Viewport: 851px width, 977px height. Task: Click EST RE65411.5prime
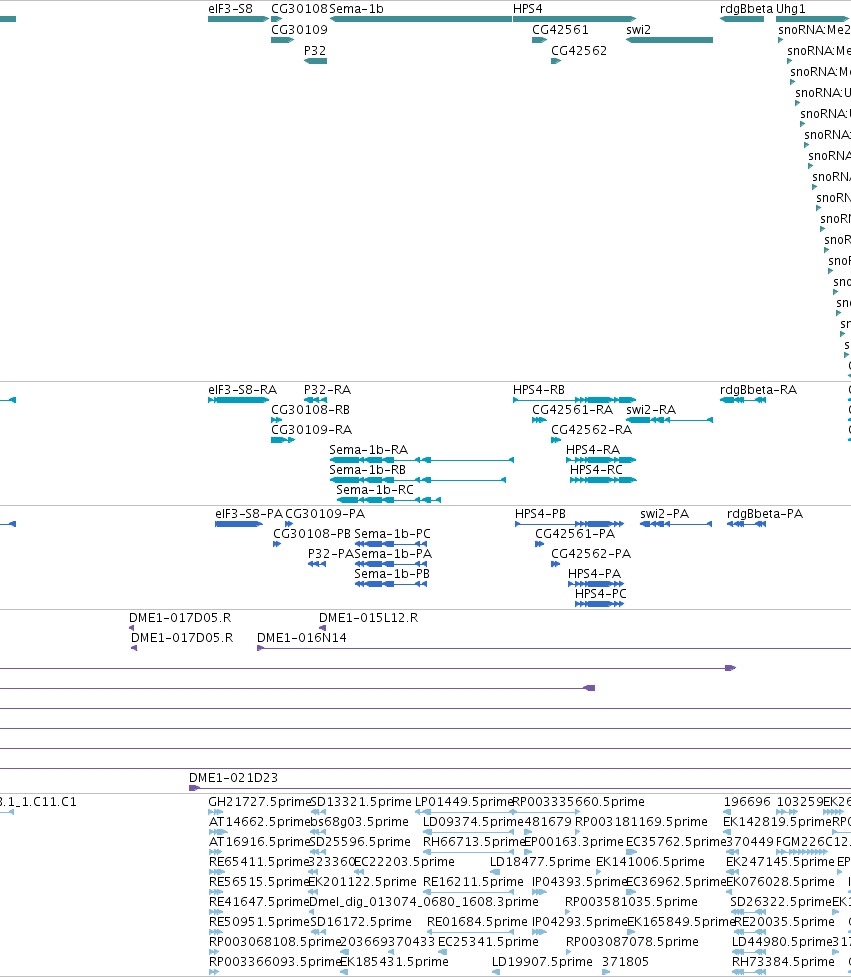(259, 862)
